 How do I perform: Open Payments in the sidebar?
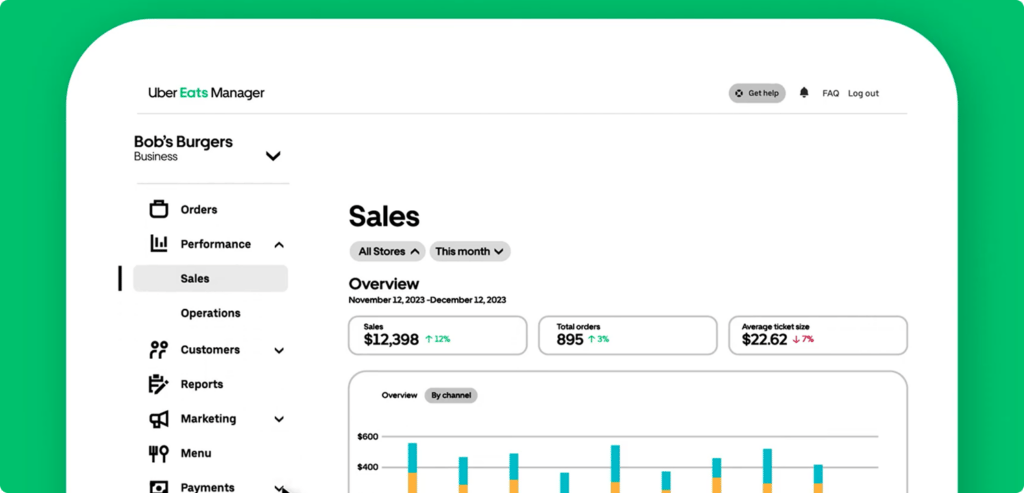click(x=208, y=487)
